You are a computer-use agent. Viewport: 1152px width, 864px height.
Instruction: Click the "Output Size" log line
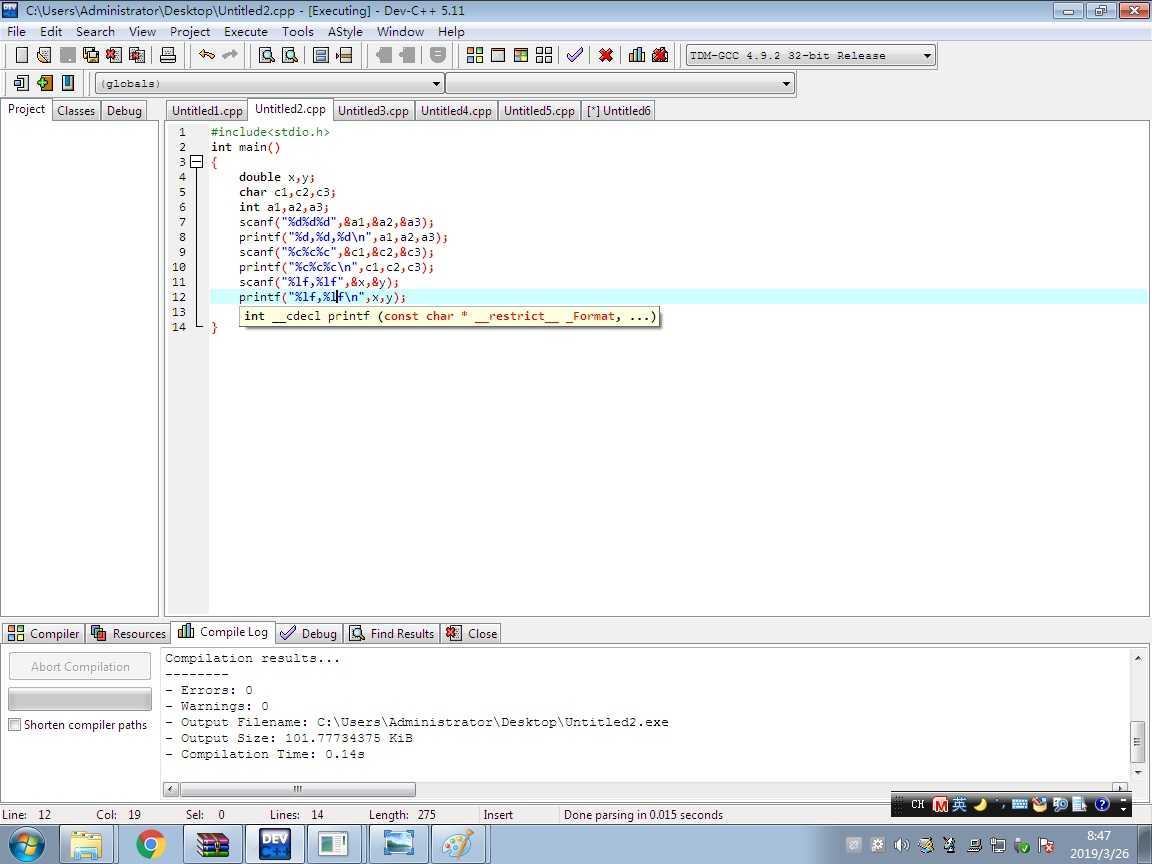289,738
